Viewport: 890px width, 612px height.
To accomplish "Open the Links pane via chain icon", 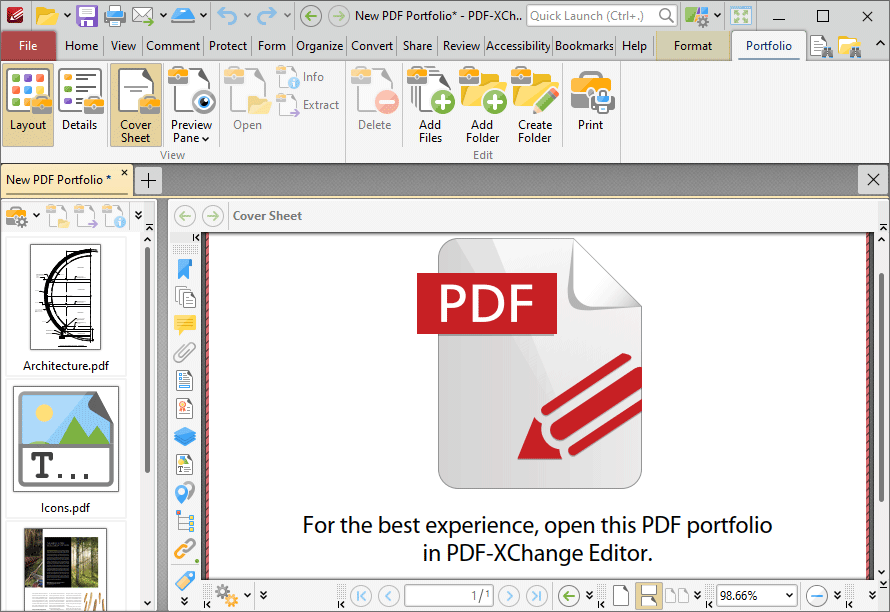I will click(x=184, y=549).
